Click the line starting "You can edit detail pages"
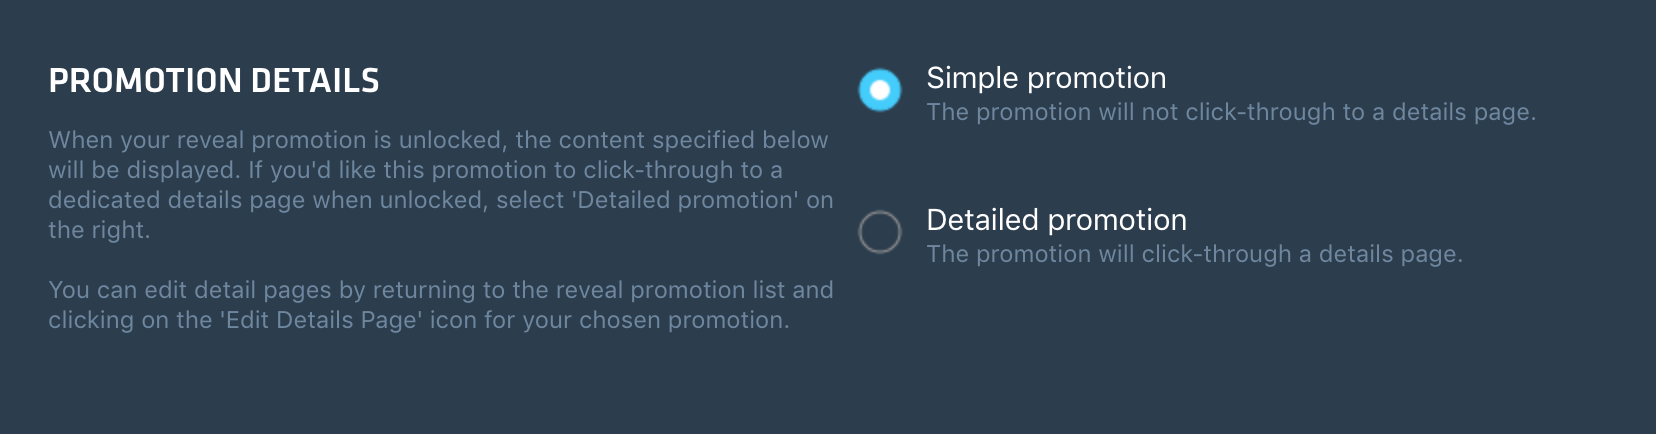This screenshot has height=434, width=1656. pyautogui.click(x=440, y=290)
